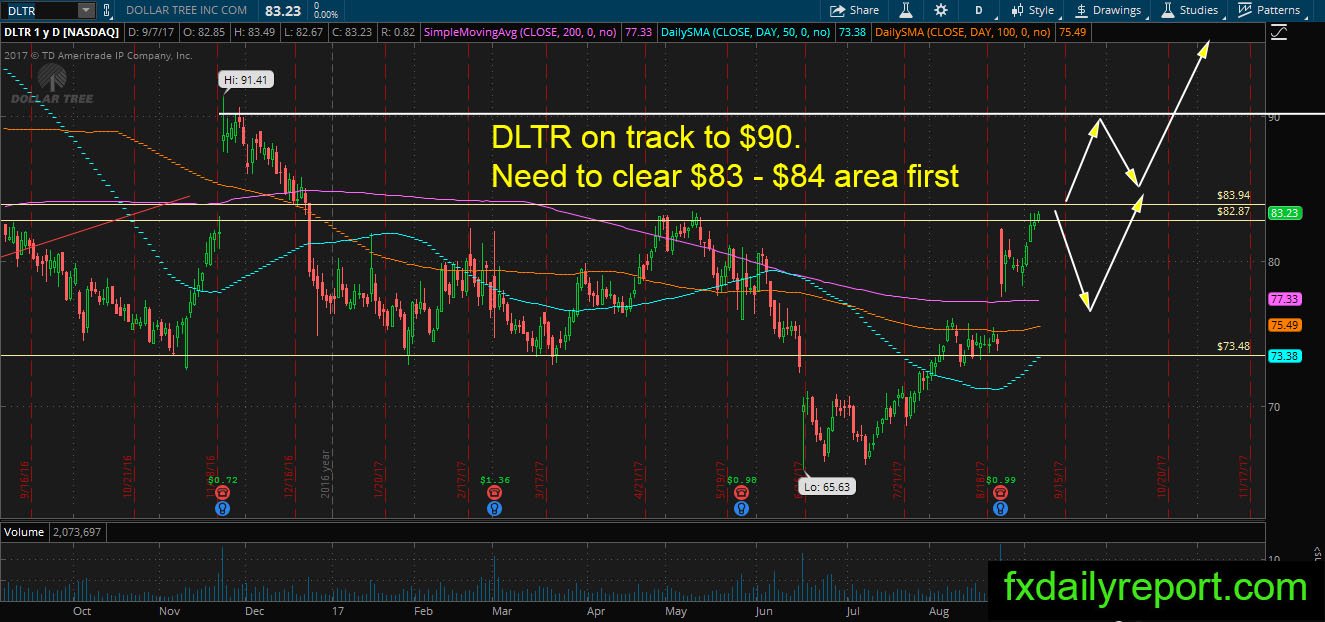Change the D timeframe selector
Viewport: 1325px width, 622px height.
[x=978, y=10]
